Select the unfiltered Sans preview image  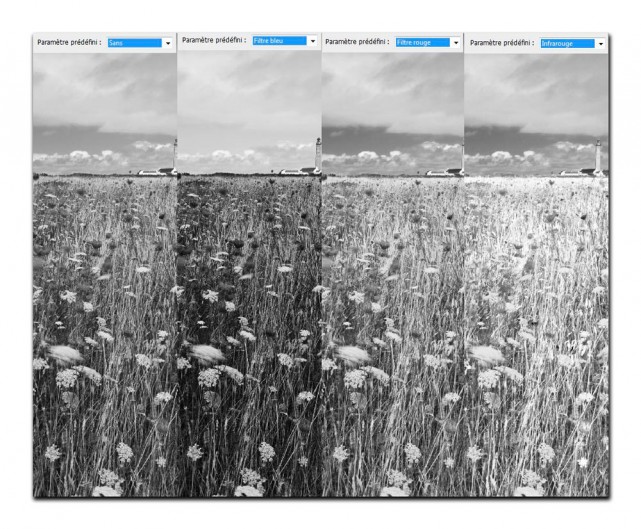click(x=105, y=275)
